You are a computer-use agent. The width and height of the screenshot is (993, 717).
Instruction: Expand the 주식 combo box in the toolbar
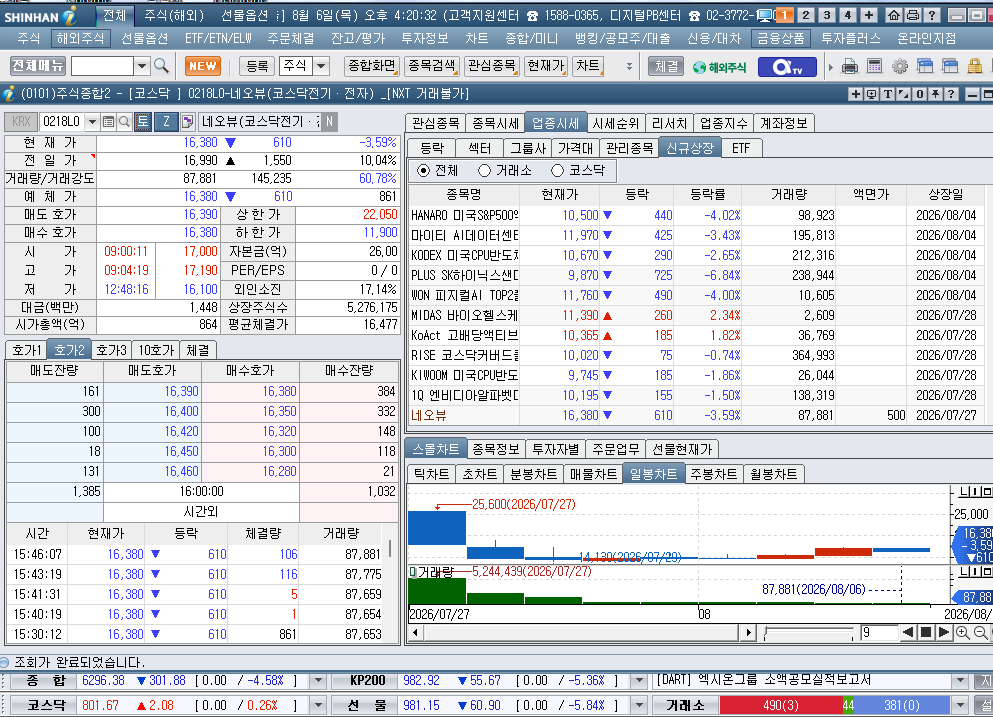pyautogui.click(x=321, y=66)
